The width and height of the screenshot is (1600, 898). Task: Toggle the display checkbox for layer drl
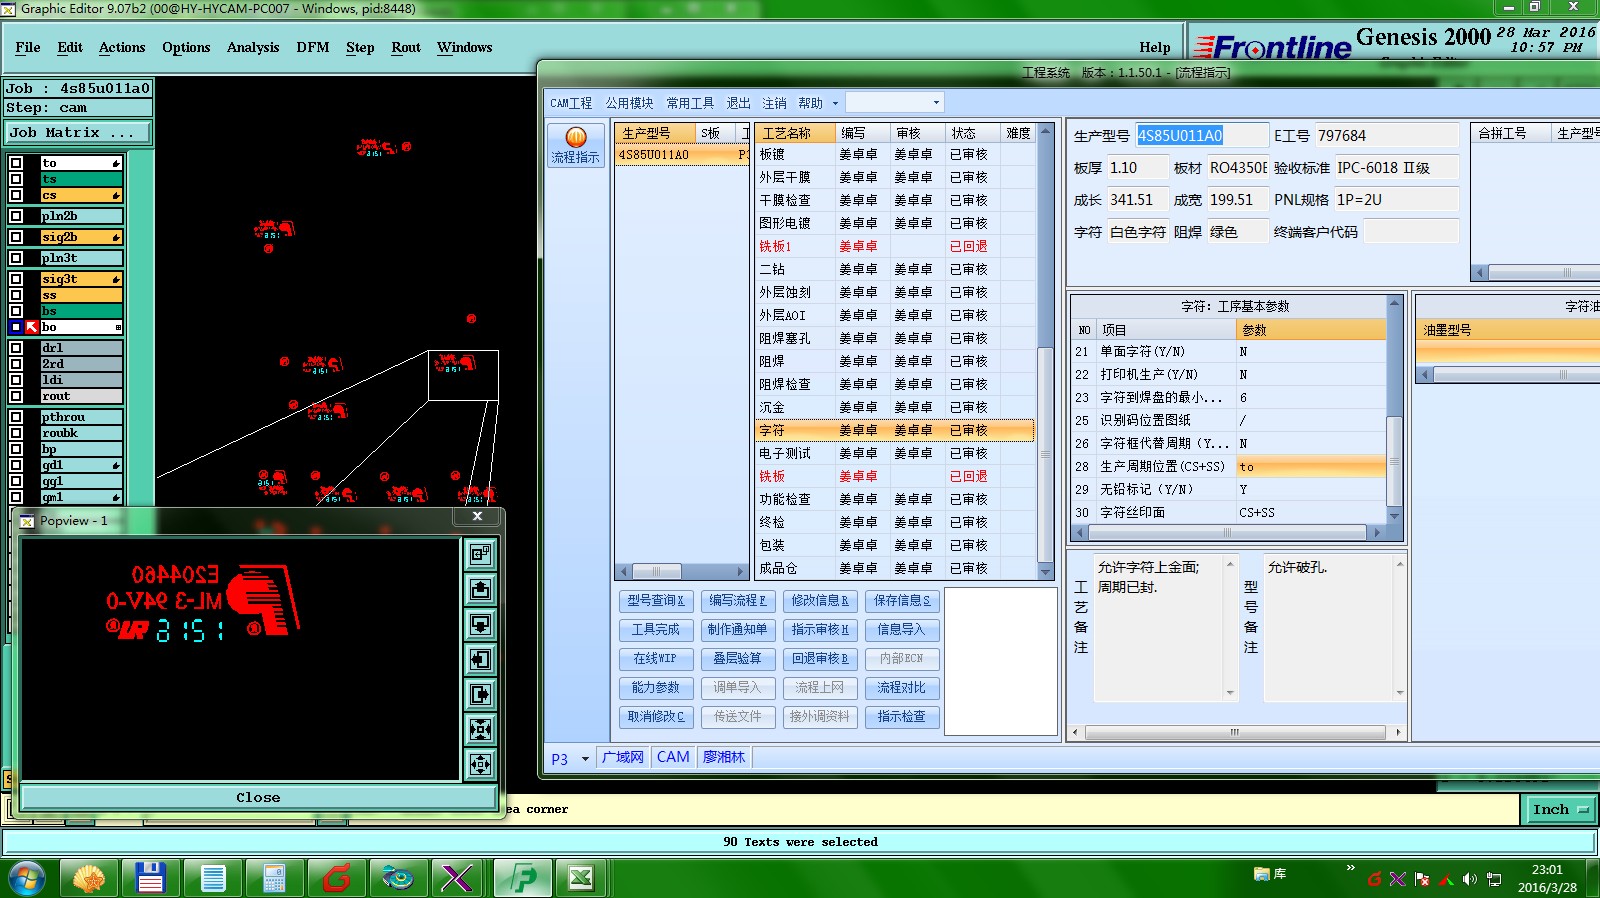[x=16, y=348]
